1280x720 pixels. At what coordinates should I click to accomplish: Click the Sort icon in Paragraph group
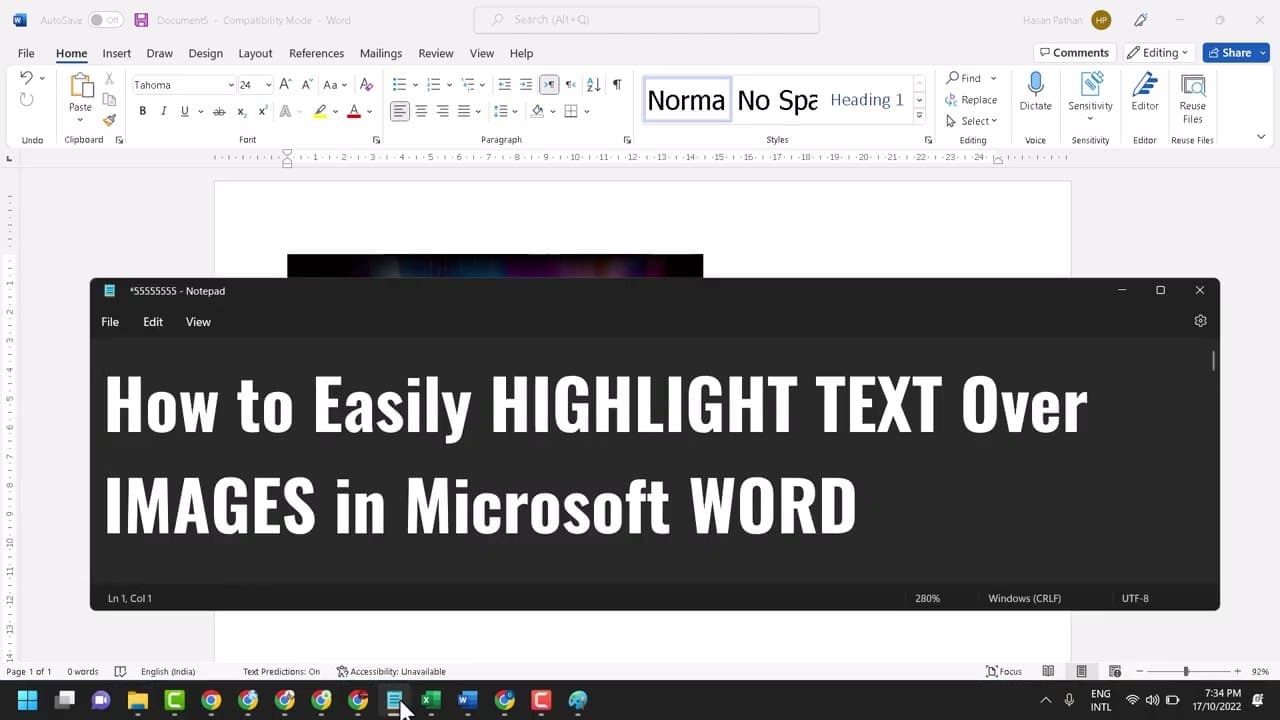[593, 85]
